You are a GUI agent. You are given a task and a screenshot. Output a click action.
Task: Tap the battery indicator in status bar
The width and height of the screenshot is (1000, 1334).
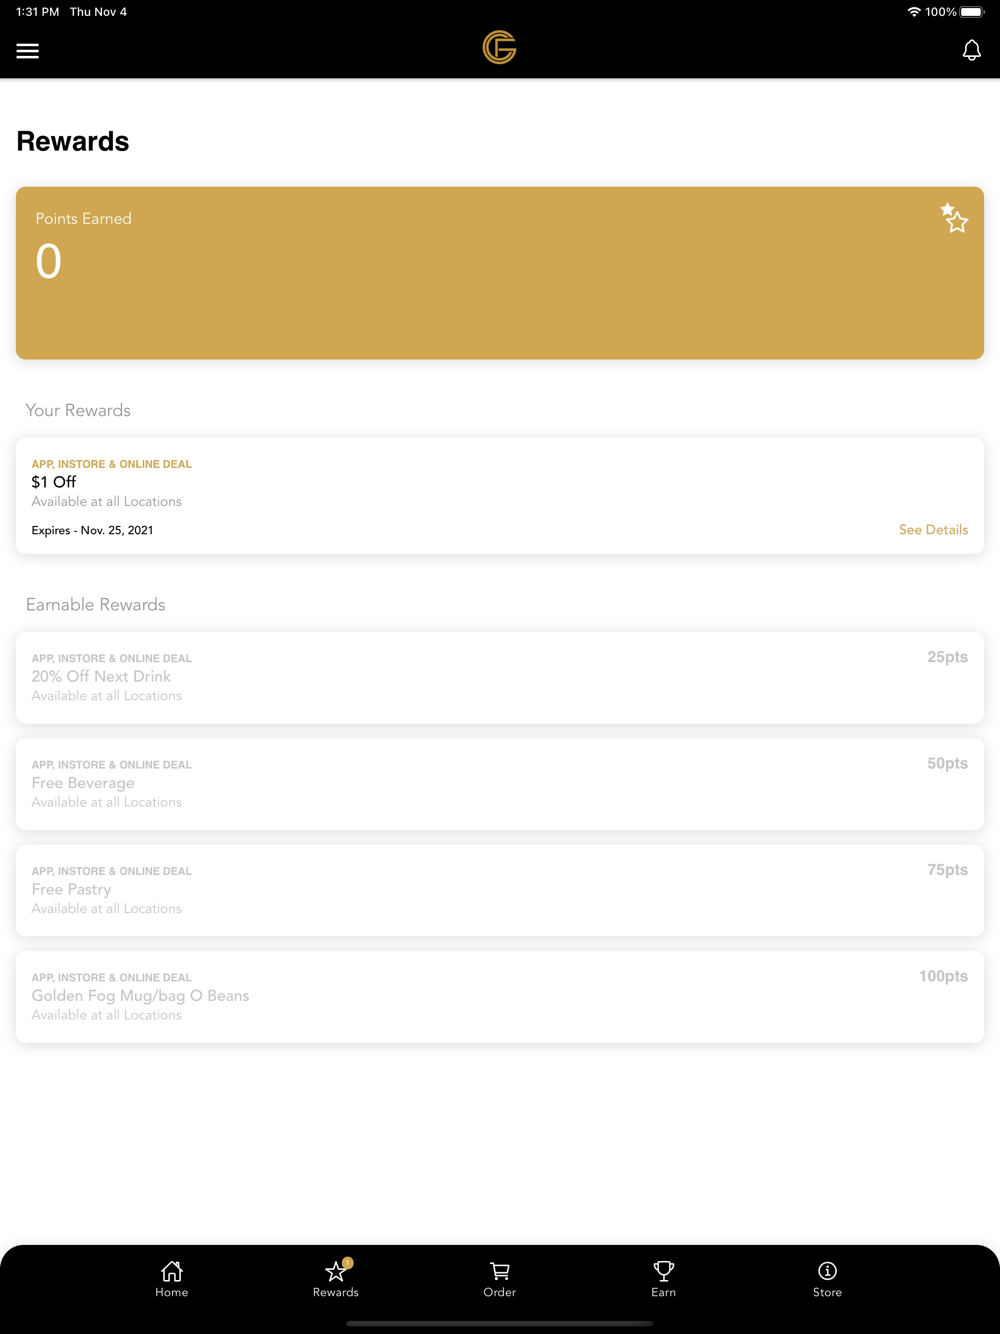tap(972, 12)
